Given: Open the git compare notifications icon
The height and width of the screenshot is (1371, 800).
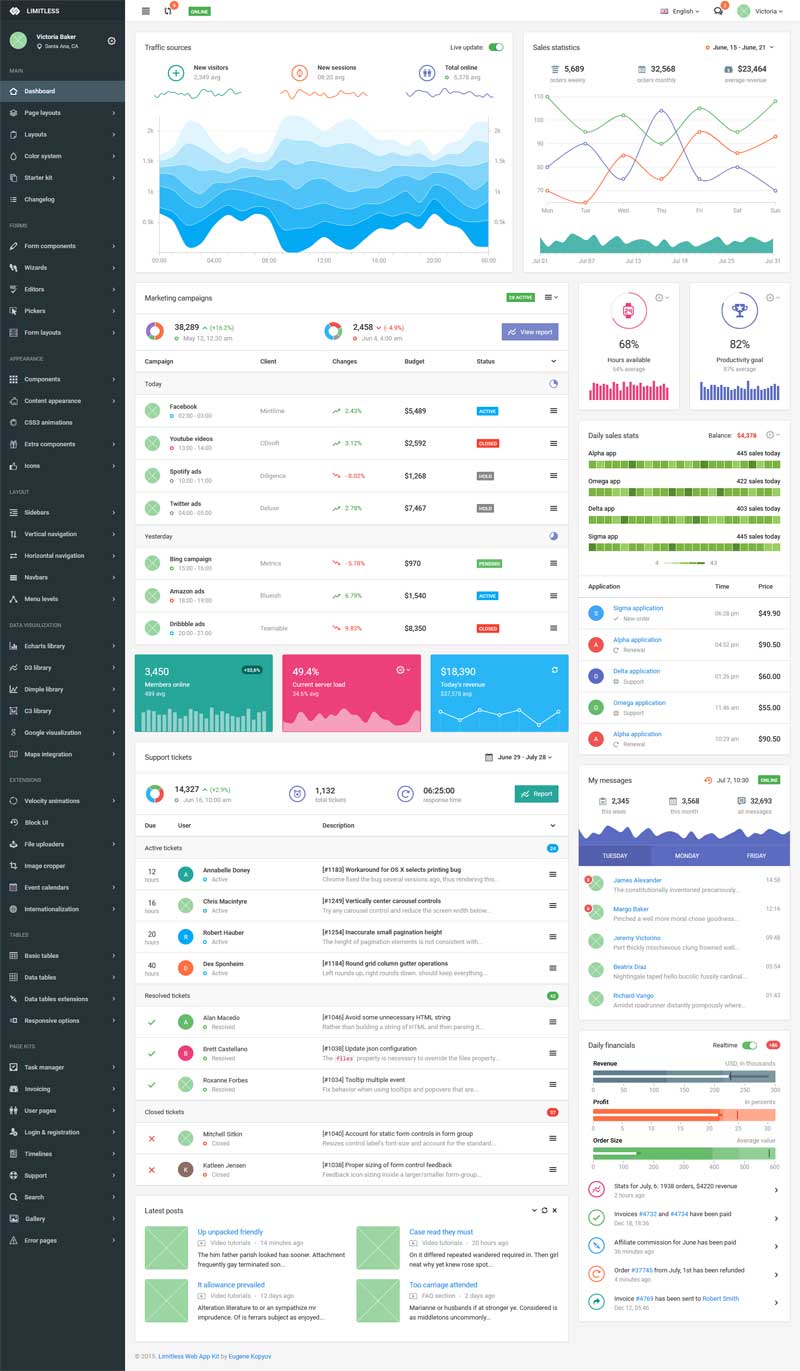Looking at the screenshot, I should (x=168, y=11).
